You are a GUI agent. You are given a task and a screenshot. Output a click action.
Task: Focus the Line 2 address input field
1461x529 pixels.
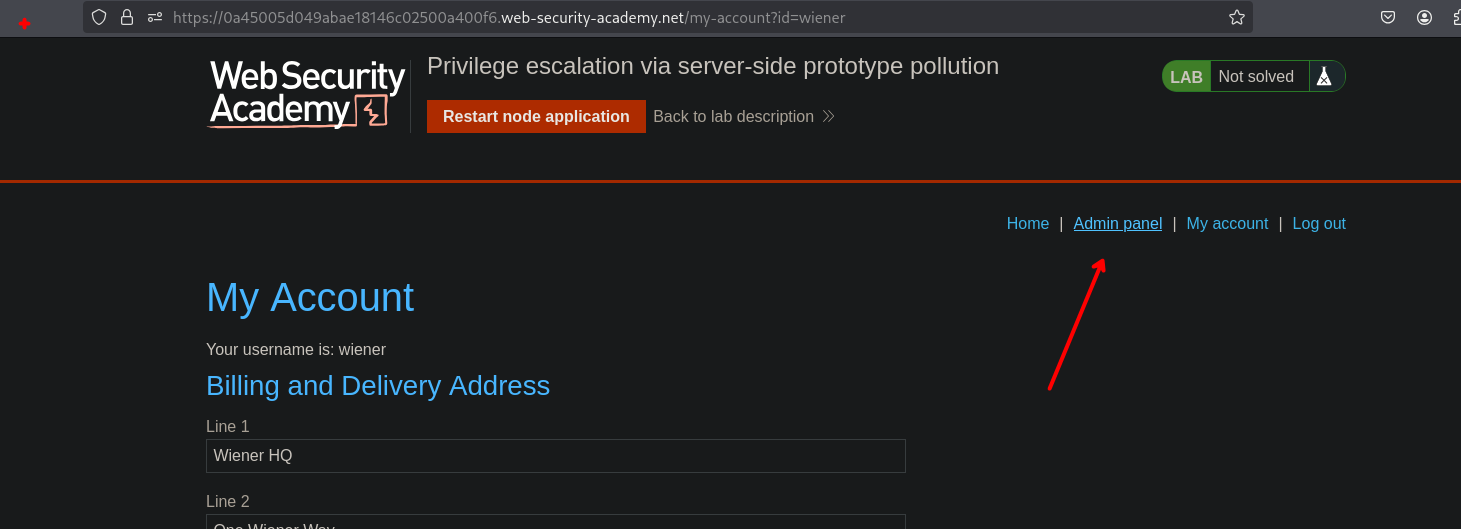pyautogui.click(x=555, y=522)
